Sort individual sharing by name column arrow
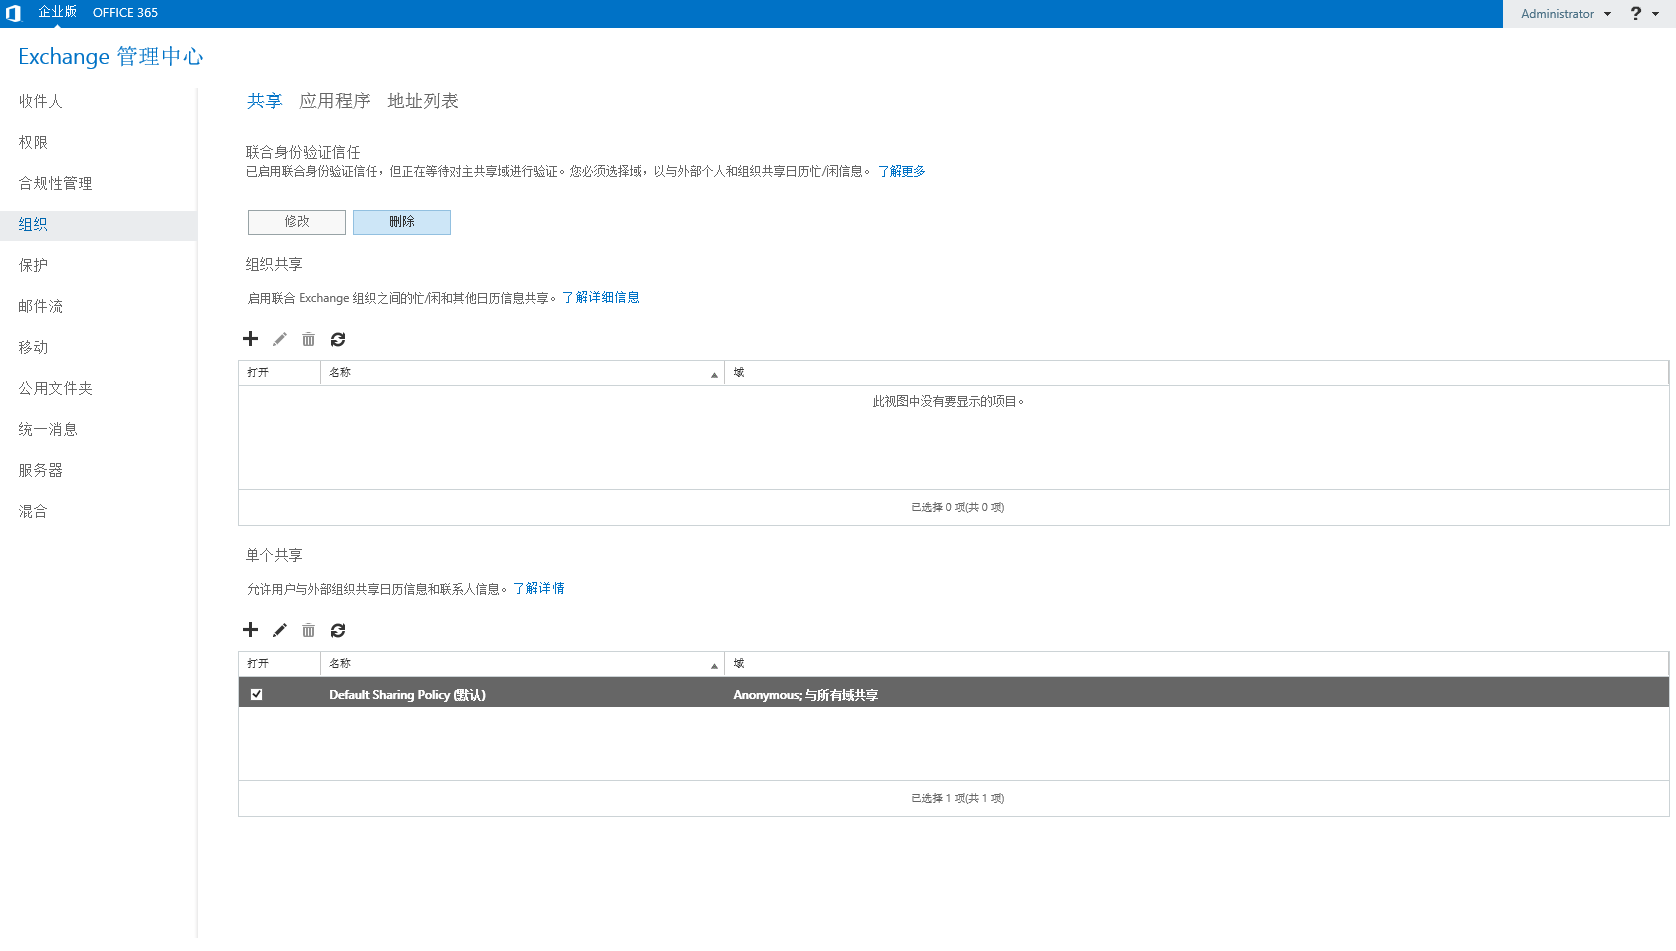The image size is (1676, 951). [714, 666]
